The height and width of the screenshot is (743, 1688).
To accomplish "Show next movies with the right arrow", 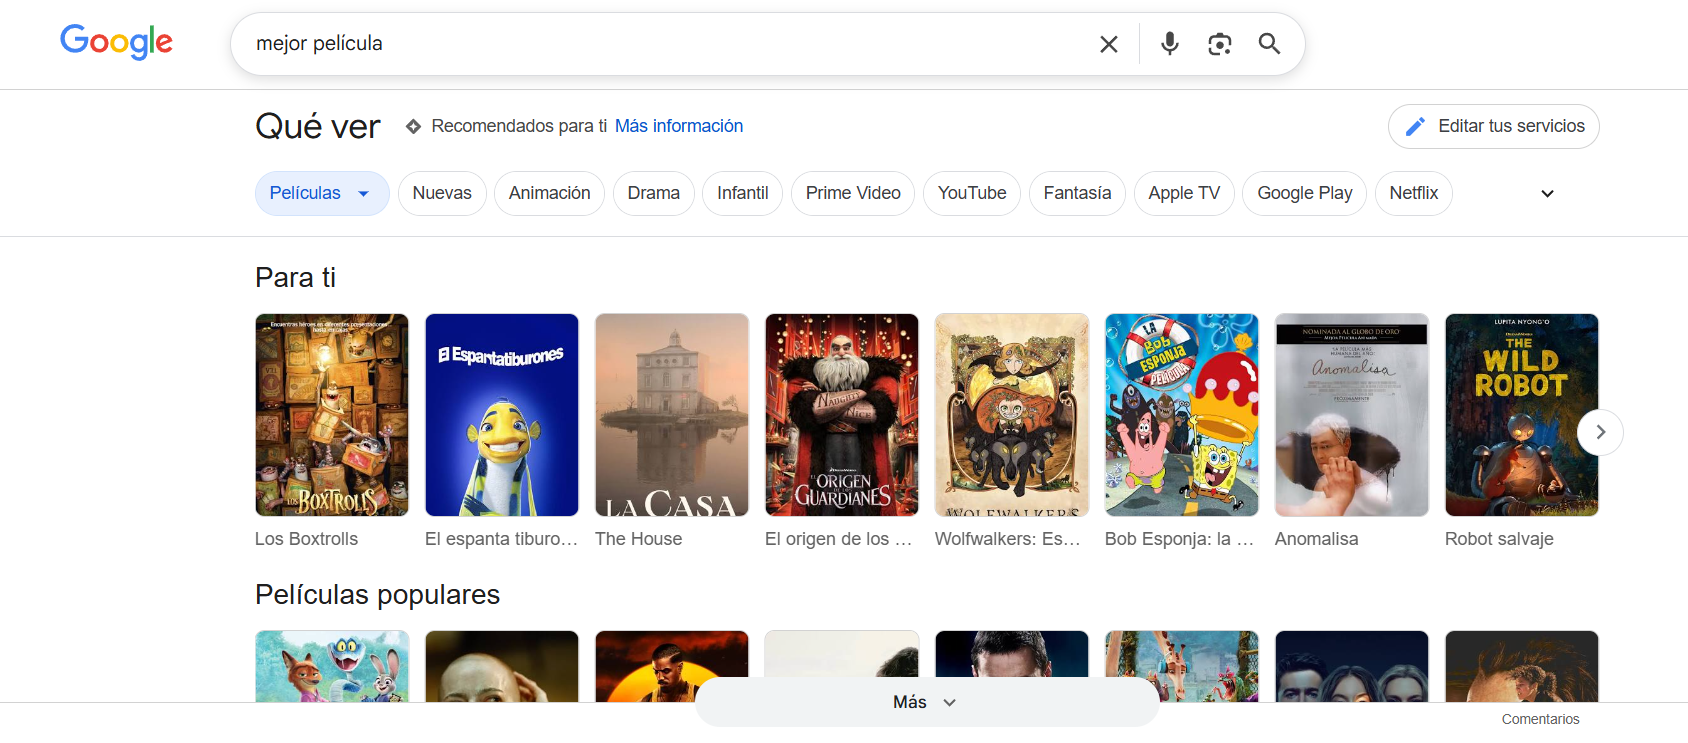I will [x=1600, y=432].
